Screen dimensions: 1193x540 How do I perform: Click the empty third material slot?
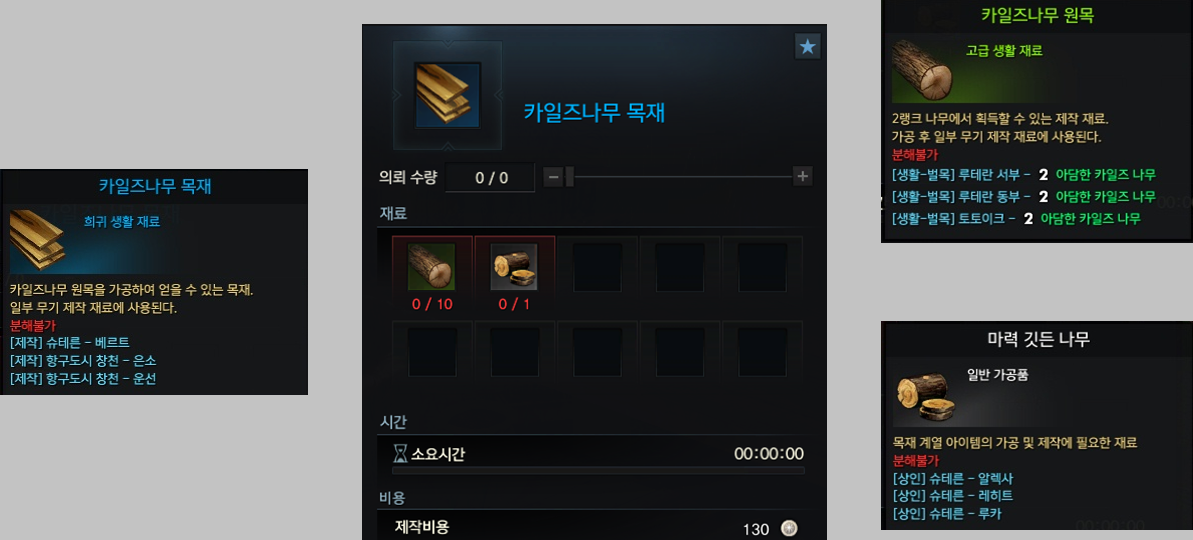click(596, 266)
